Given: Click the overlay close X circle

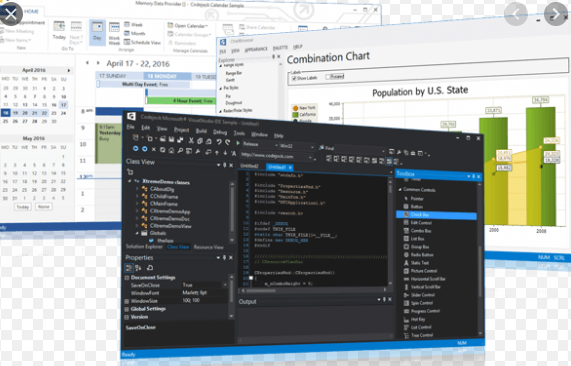Looking at the screenshot, I should (11, 14).
